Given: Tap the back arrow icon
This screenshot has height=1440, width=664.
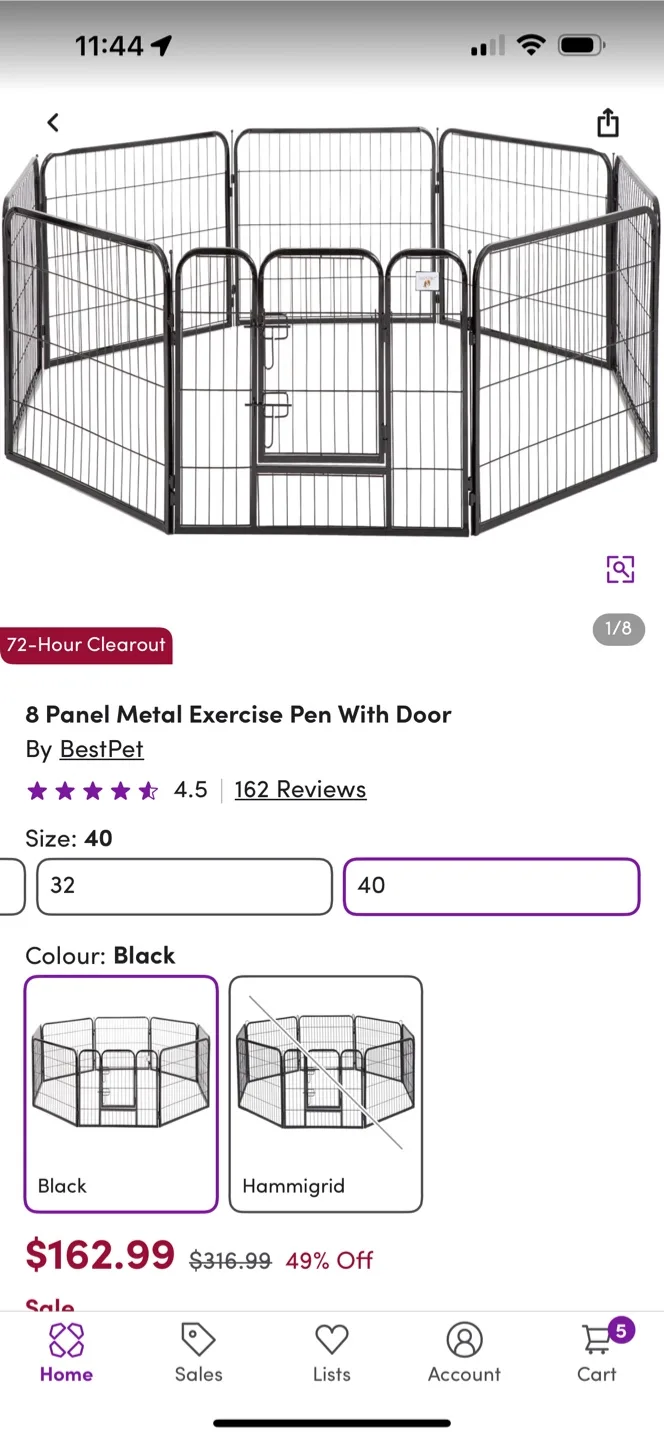Looking at the screenshot, I should pos(53,122).
